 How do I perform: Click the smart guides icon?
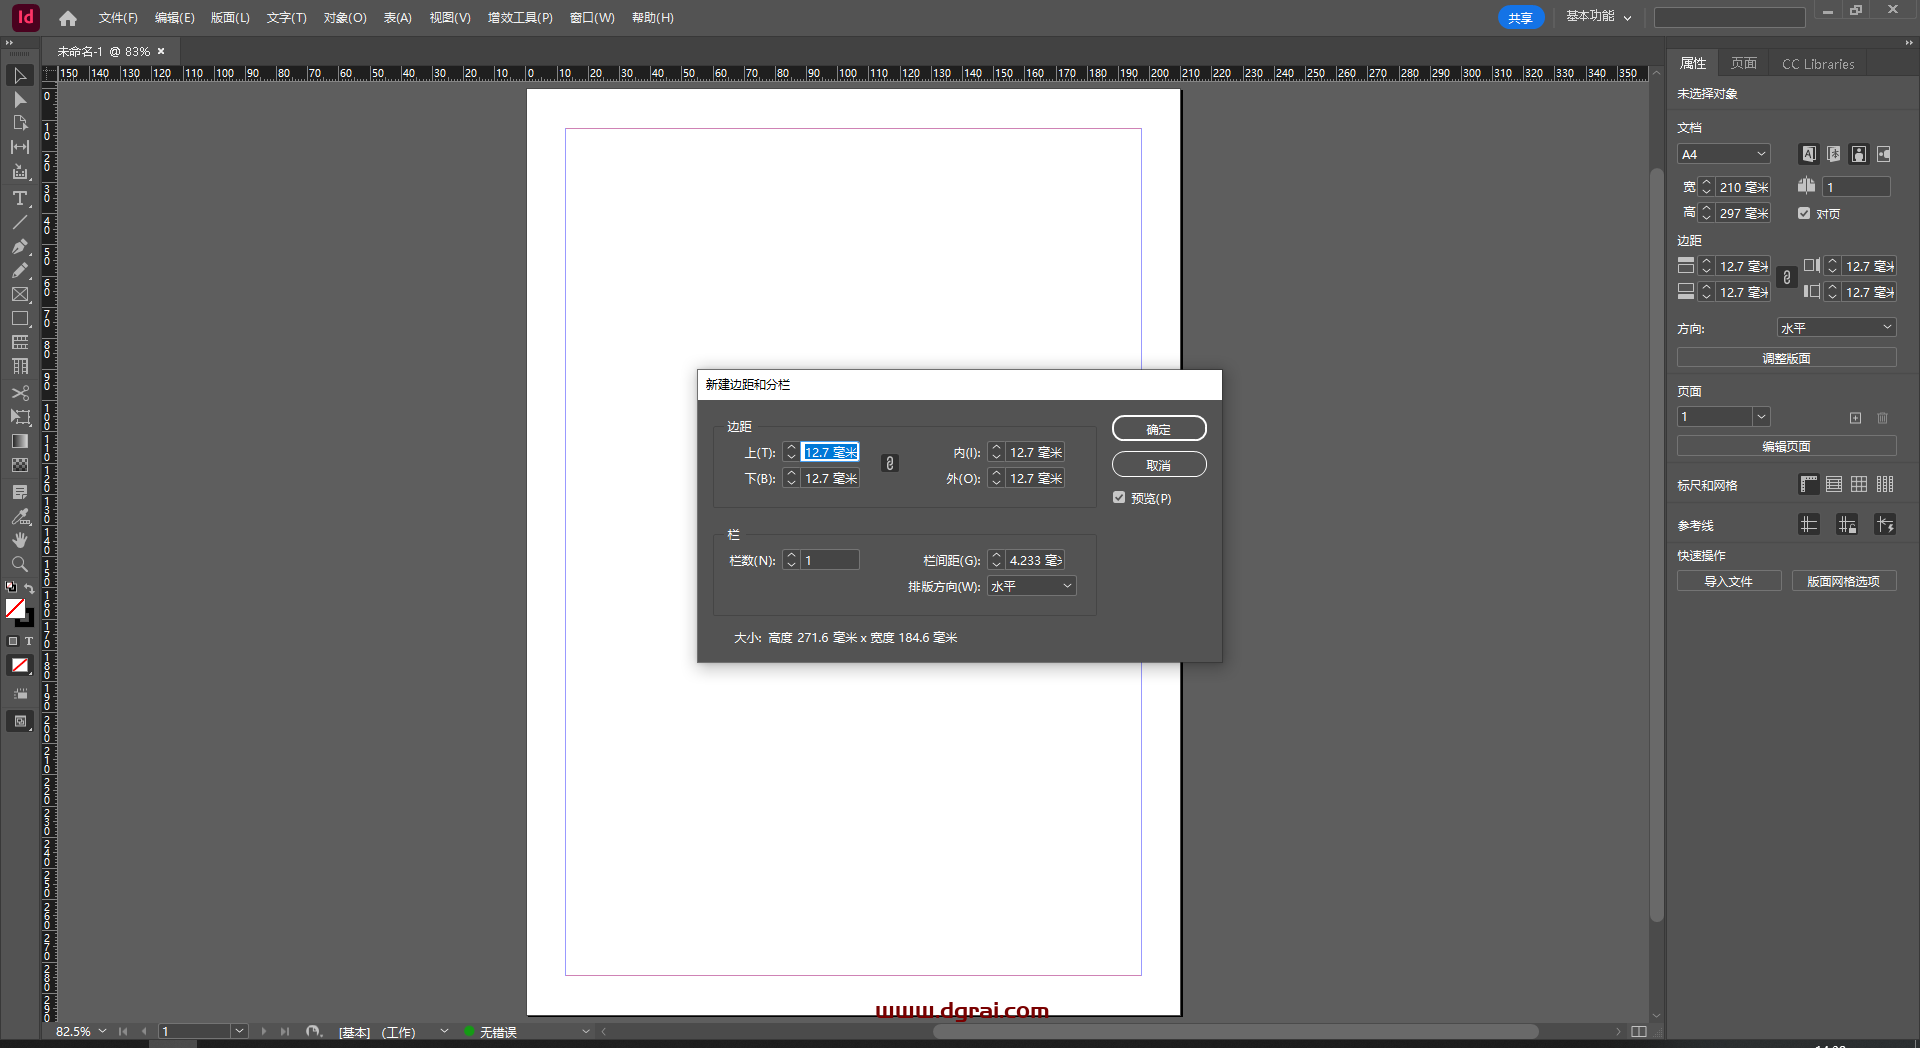pyautogui.click(x=1885, y=525)
